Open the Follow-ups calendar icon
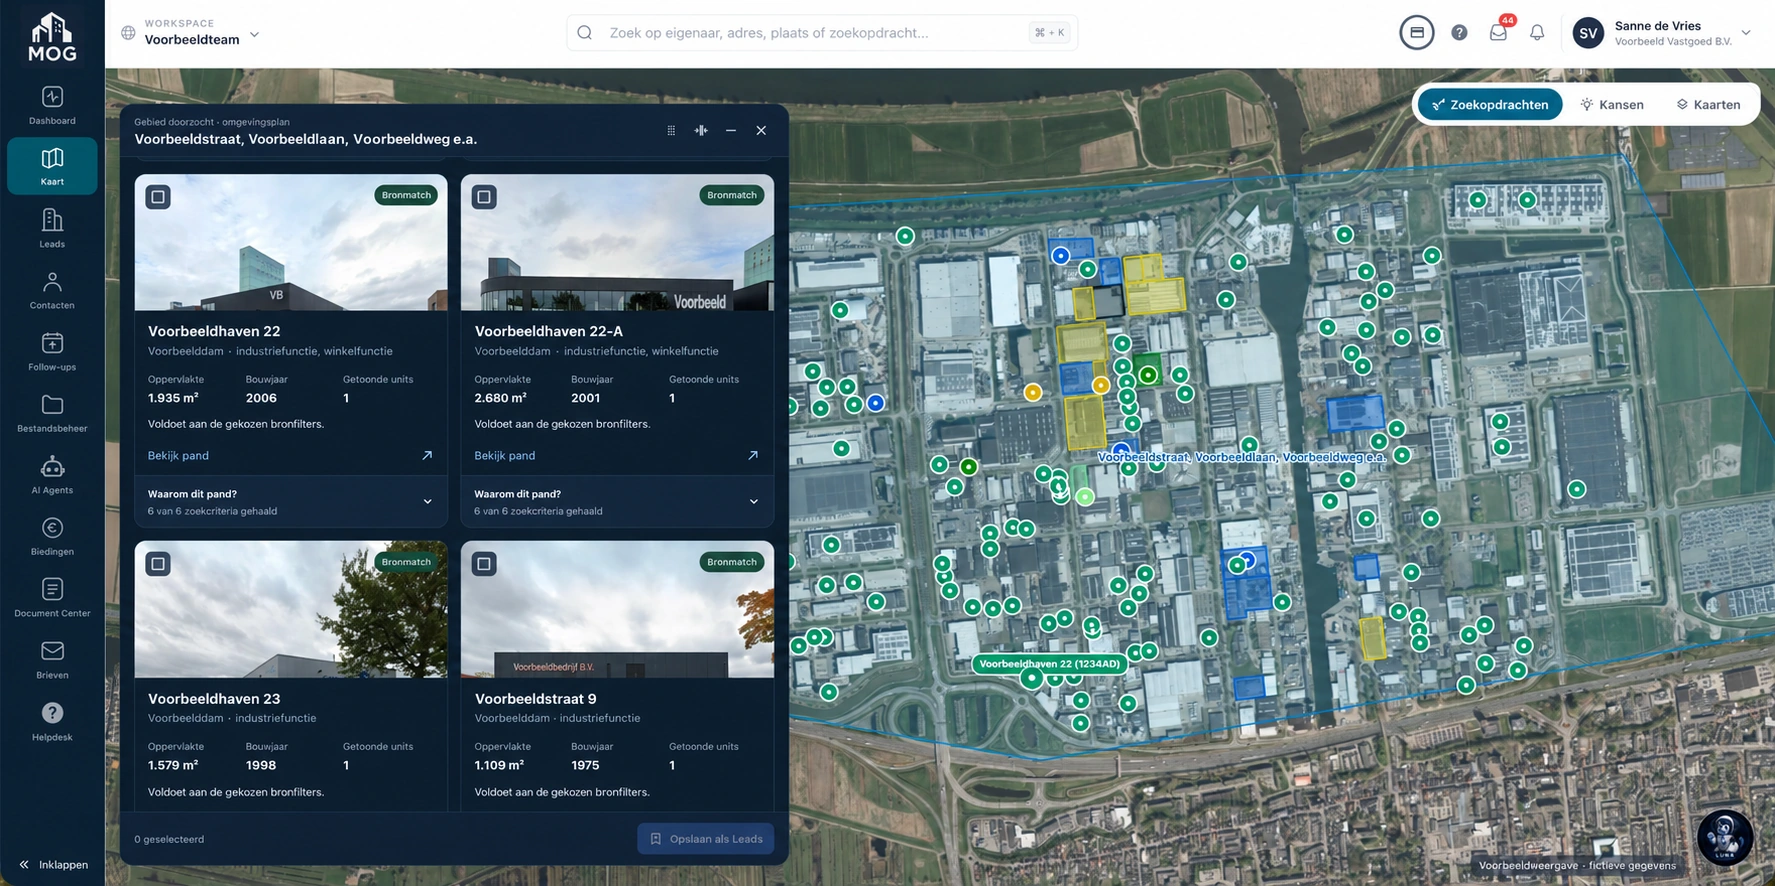Image resolution: width=1775 pixels, height=886 pixels. tap(52, 343)
